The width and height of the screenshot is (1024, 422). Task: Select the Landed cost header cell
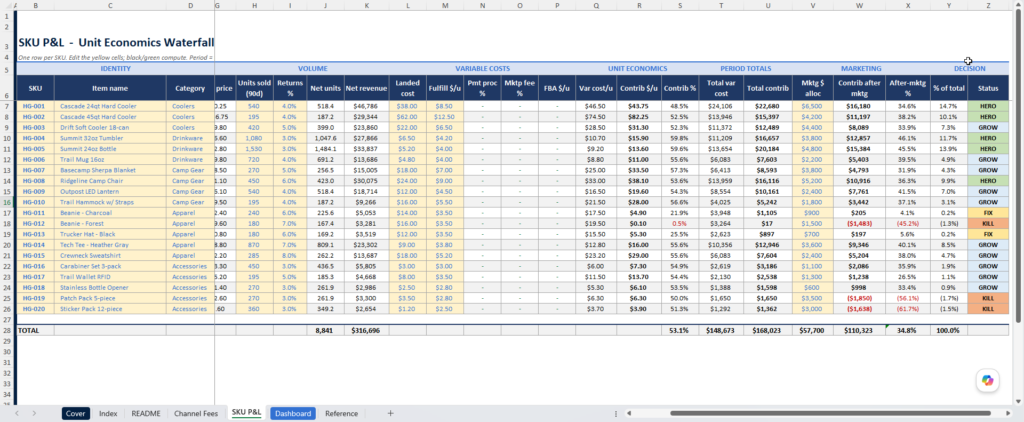coord(408,88)
